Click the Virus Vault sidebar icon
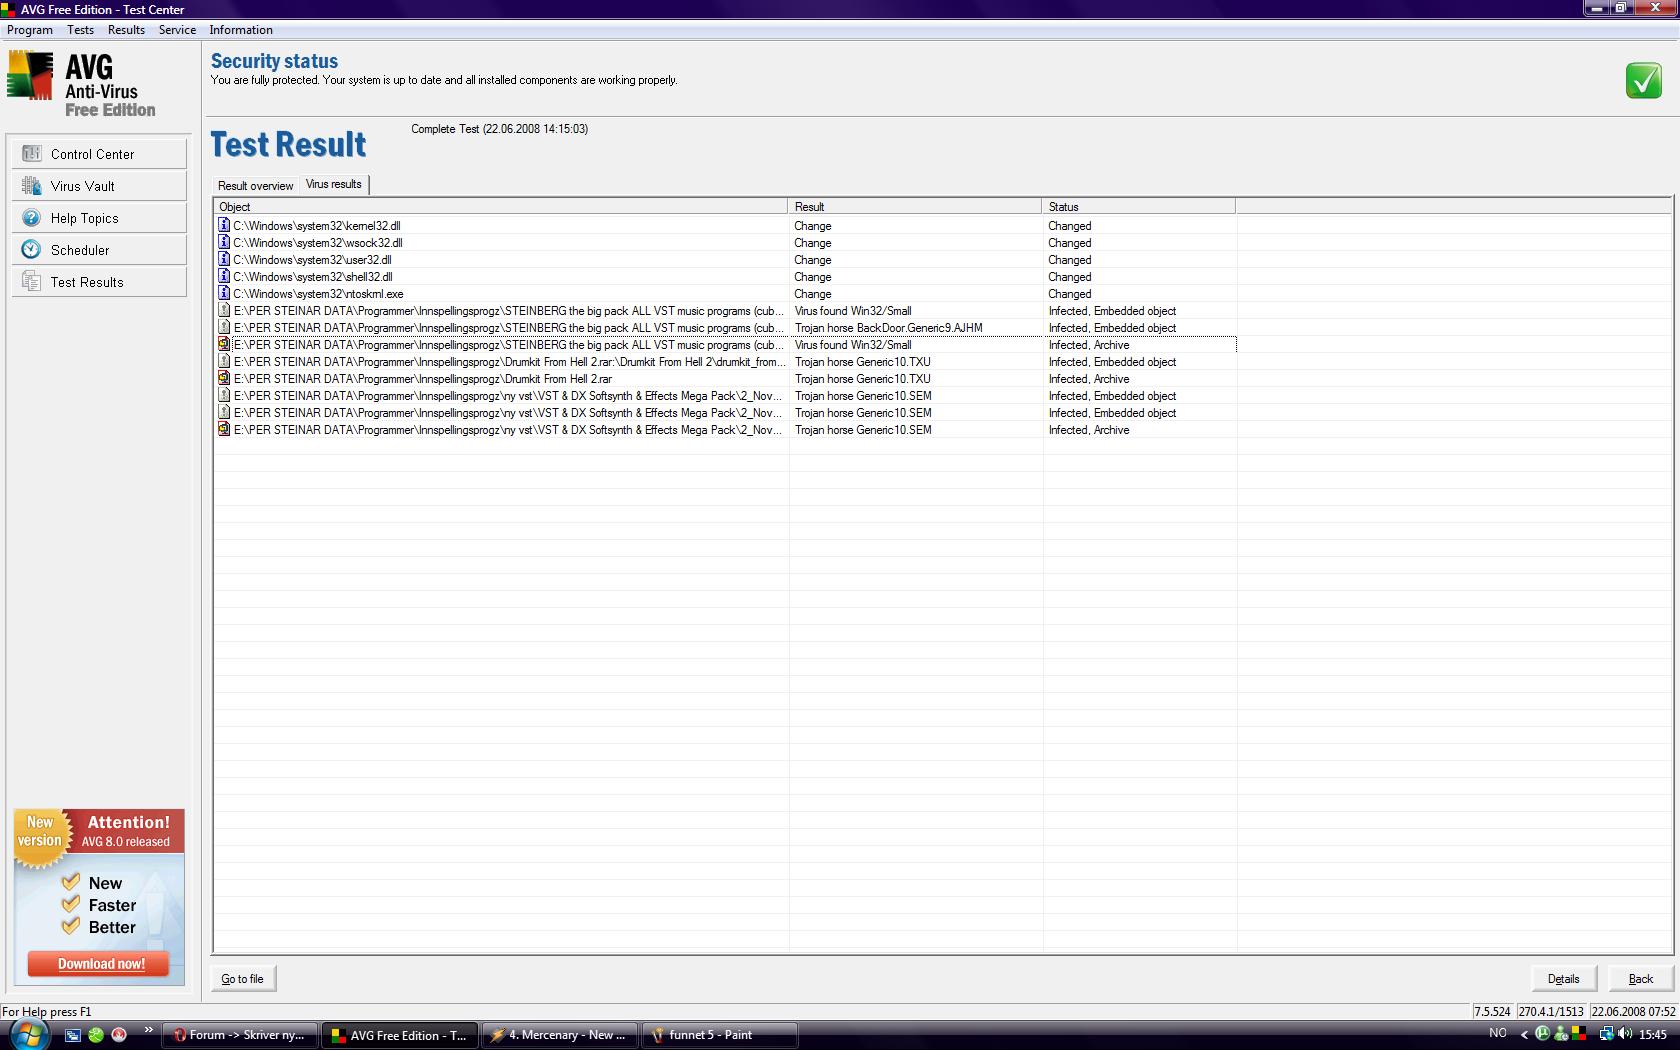The height and width of the screenshot is (1050, 1680). point(32,186)
